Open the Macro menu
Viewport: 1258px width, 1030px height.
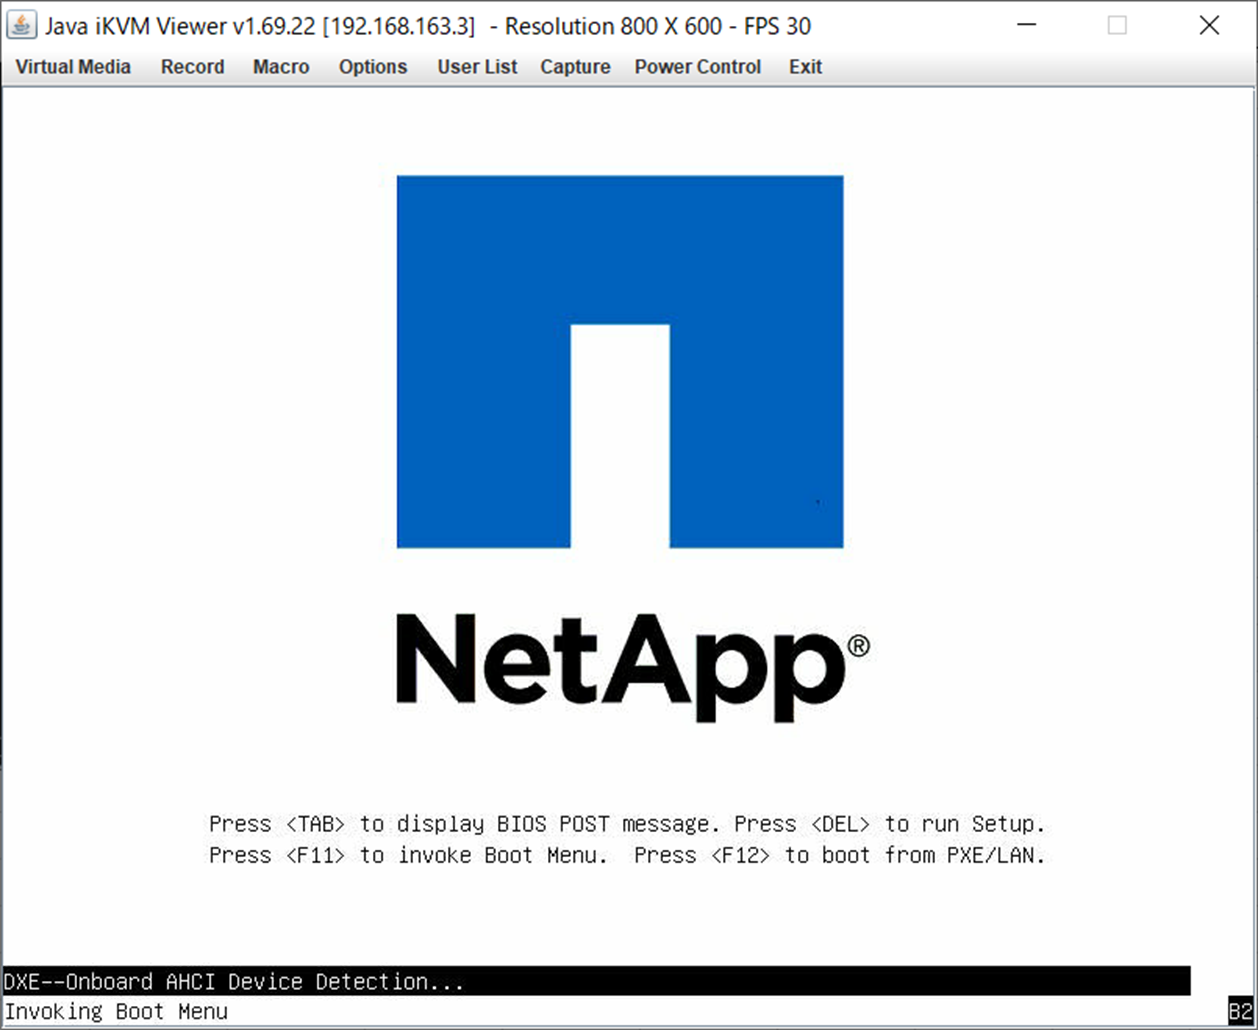click(x=280, y=67)
